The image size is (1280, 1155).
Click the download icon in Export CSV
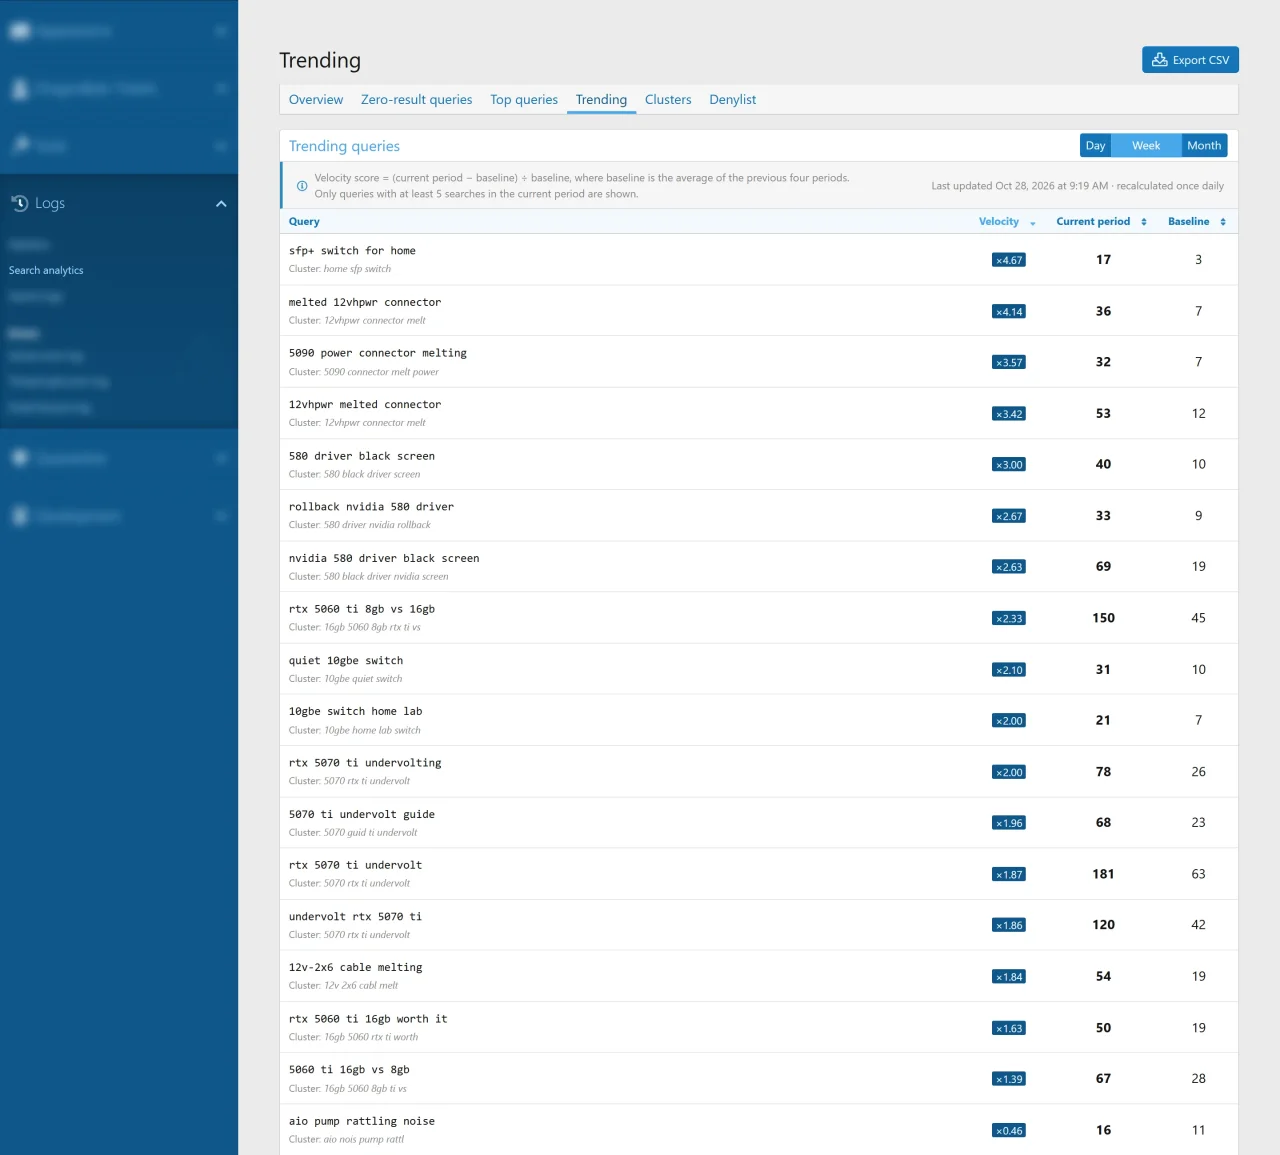pos(1160,60)
